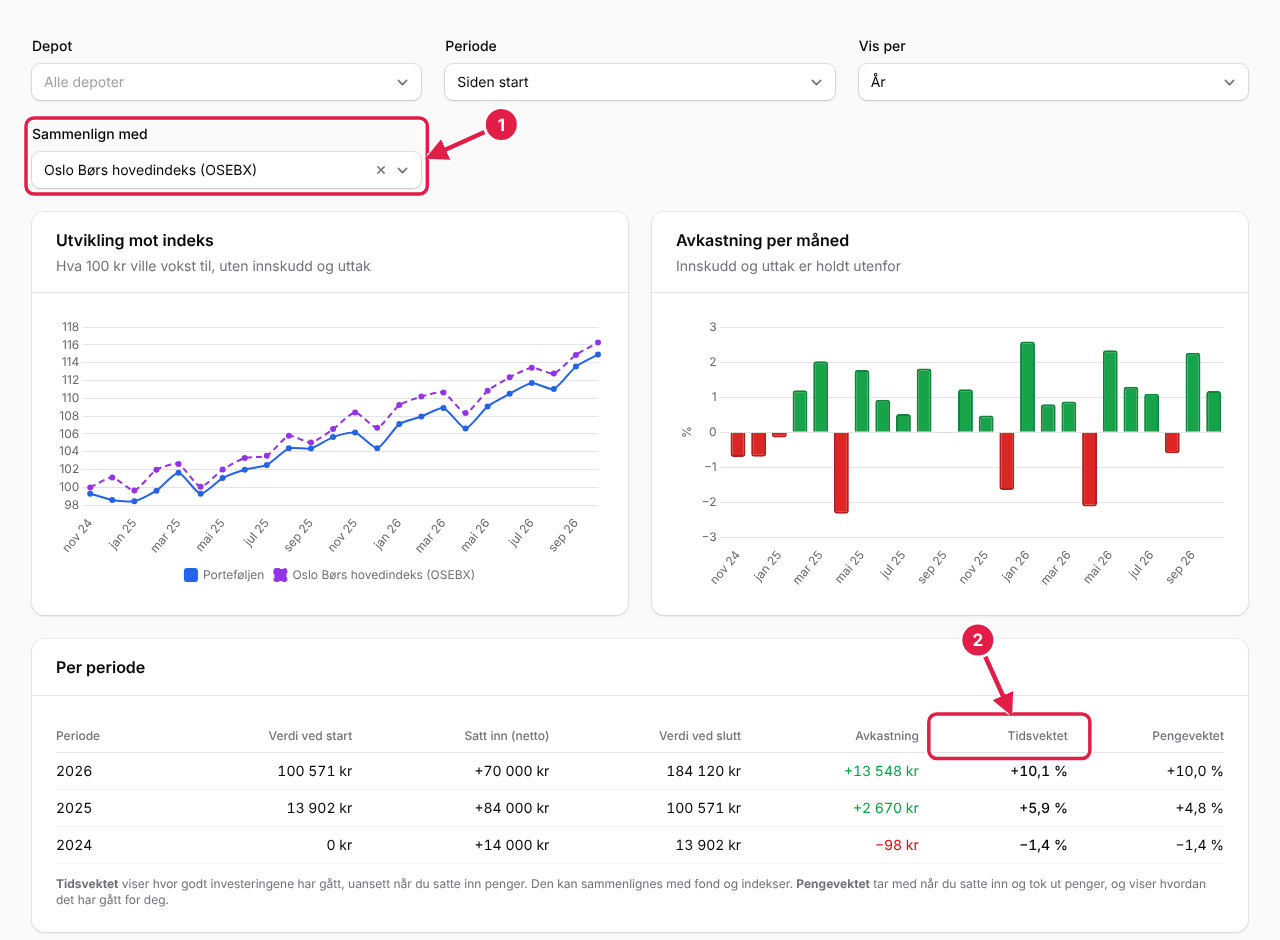Toggle the Oslo Børs hovedindeks legend entry
The image size is (1280, 940).
click(374, 575)
